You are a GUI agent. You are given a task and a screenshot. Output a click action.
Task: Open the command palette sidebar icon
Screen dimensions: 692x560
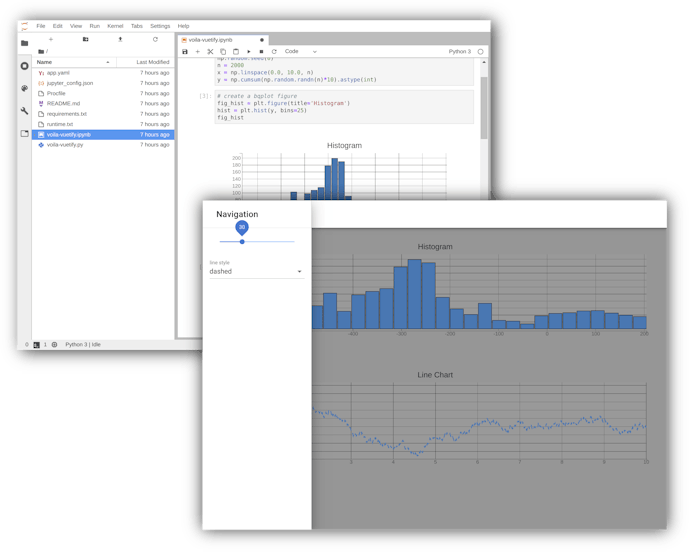pyautogui.click(x=25, y=88)
